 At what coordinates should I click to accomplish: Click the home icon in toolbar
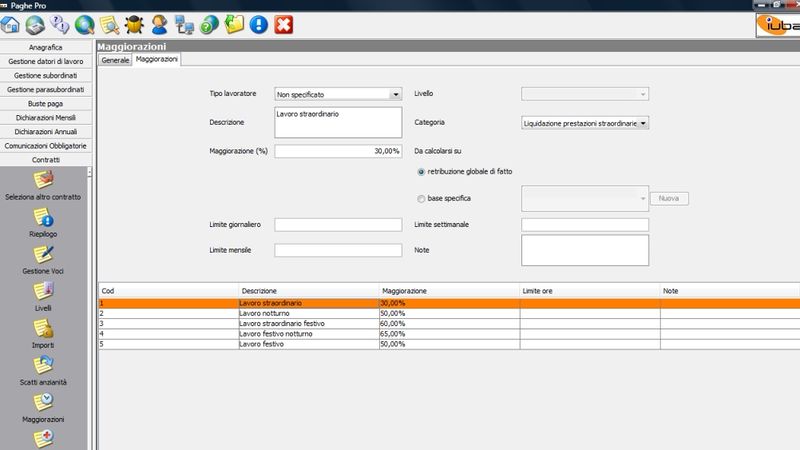(x=12, y=23)
